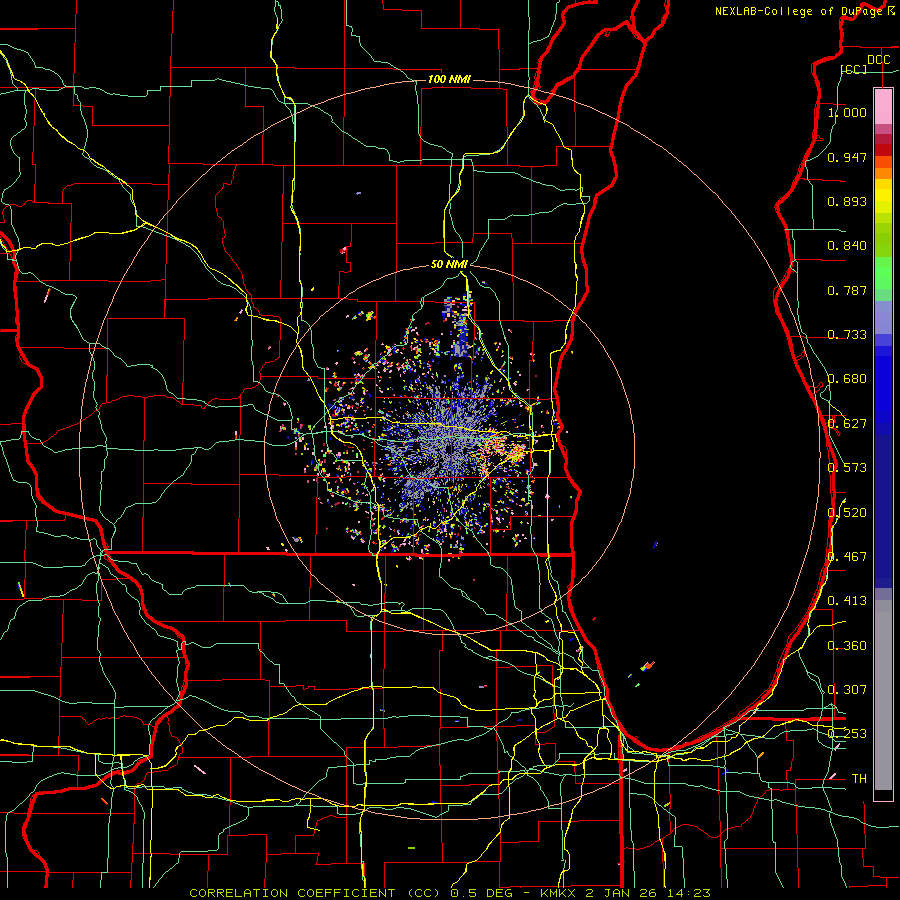Click the 0.947 legend value
Image resolution: width=900 pixels, height=900 pixels.
click(x=847, y=157)
